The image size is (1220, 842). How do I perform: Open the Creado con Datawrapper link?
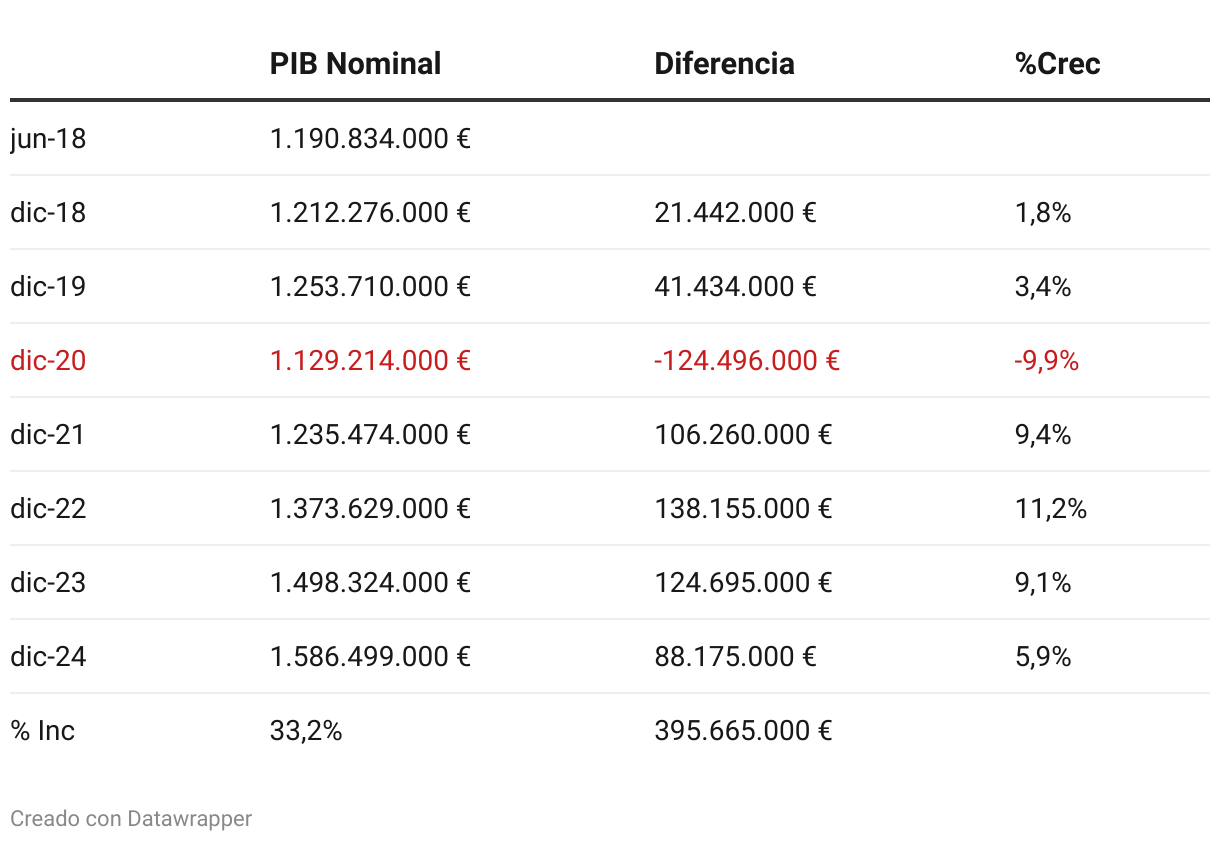point(131,819)
